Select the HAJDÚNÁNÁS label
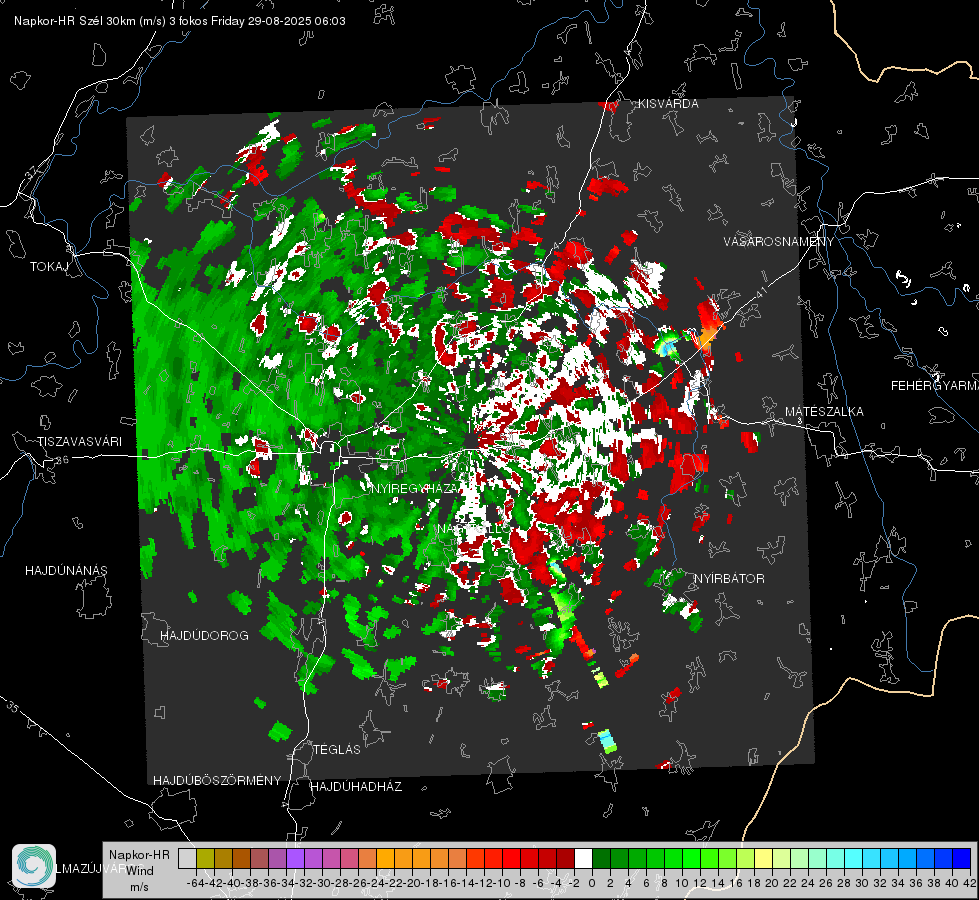 click(x=66, y=571)
